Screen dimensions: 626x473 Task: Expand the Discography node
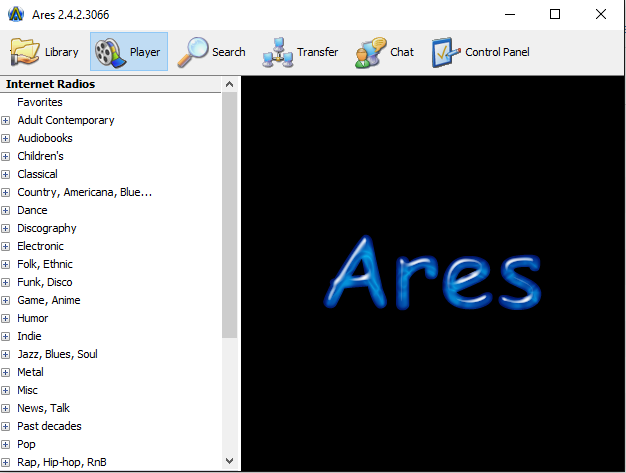[6, 228]
